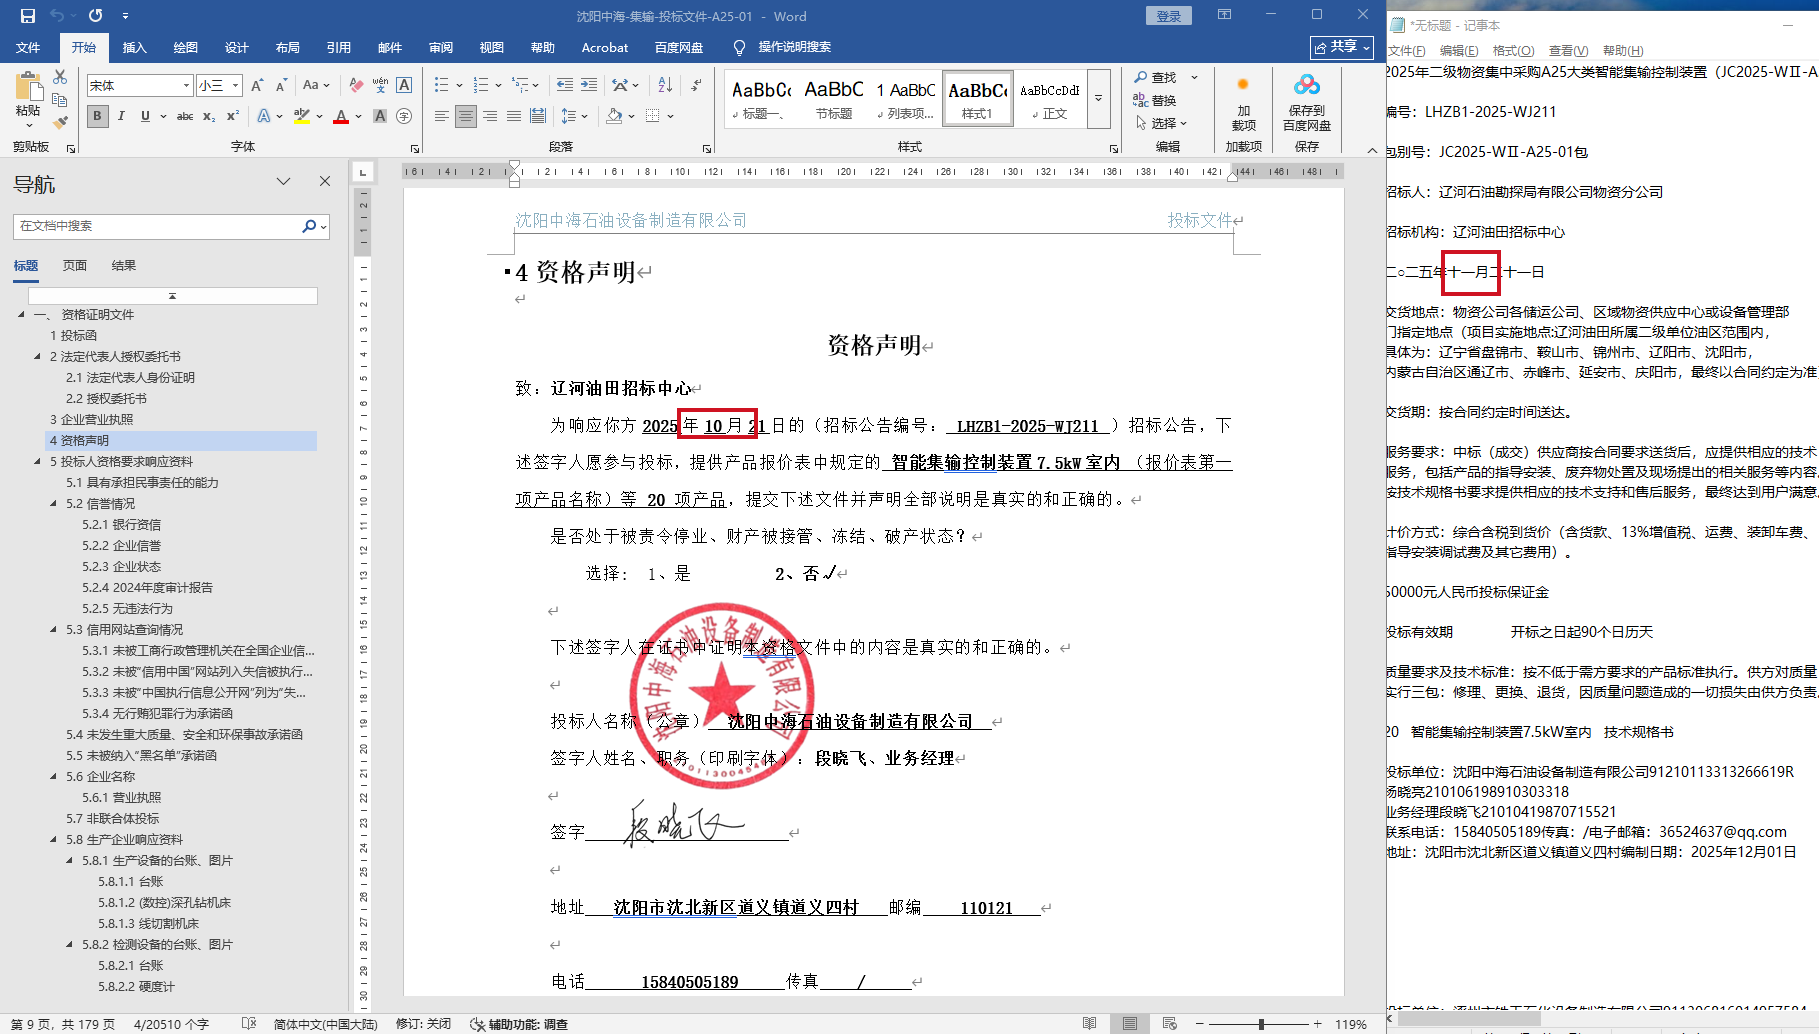Open the 审阅 ribbon tab
The image size is (1819, 1034).
pyautogui.click(x=441, y=47)
